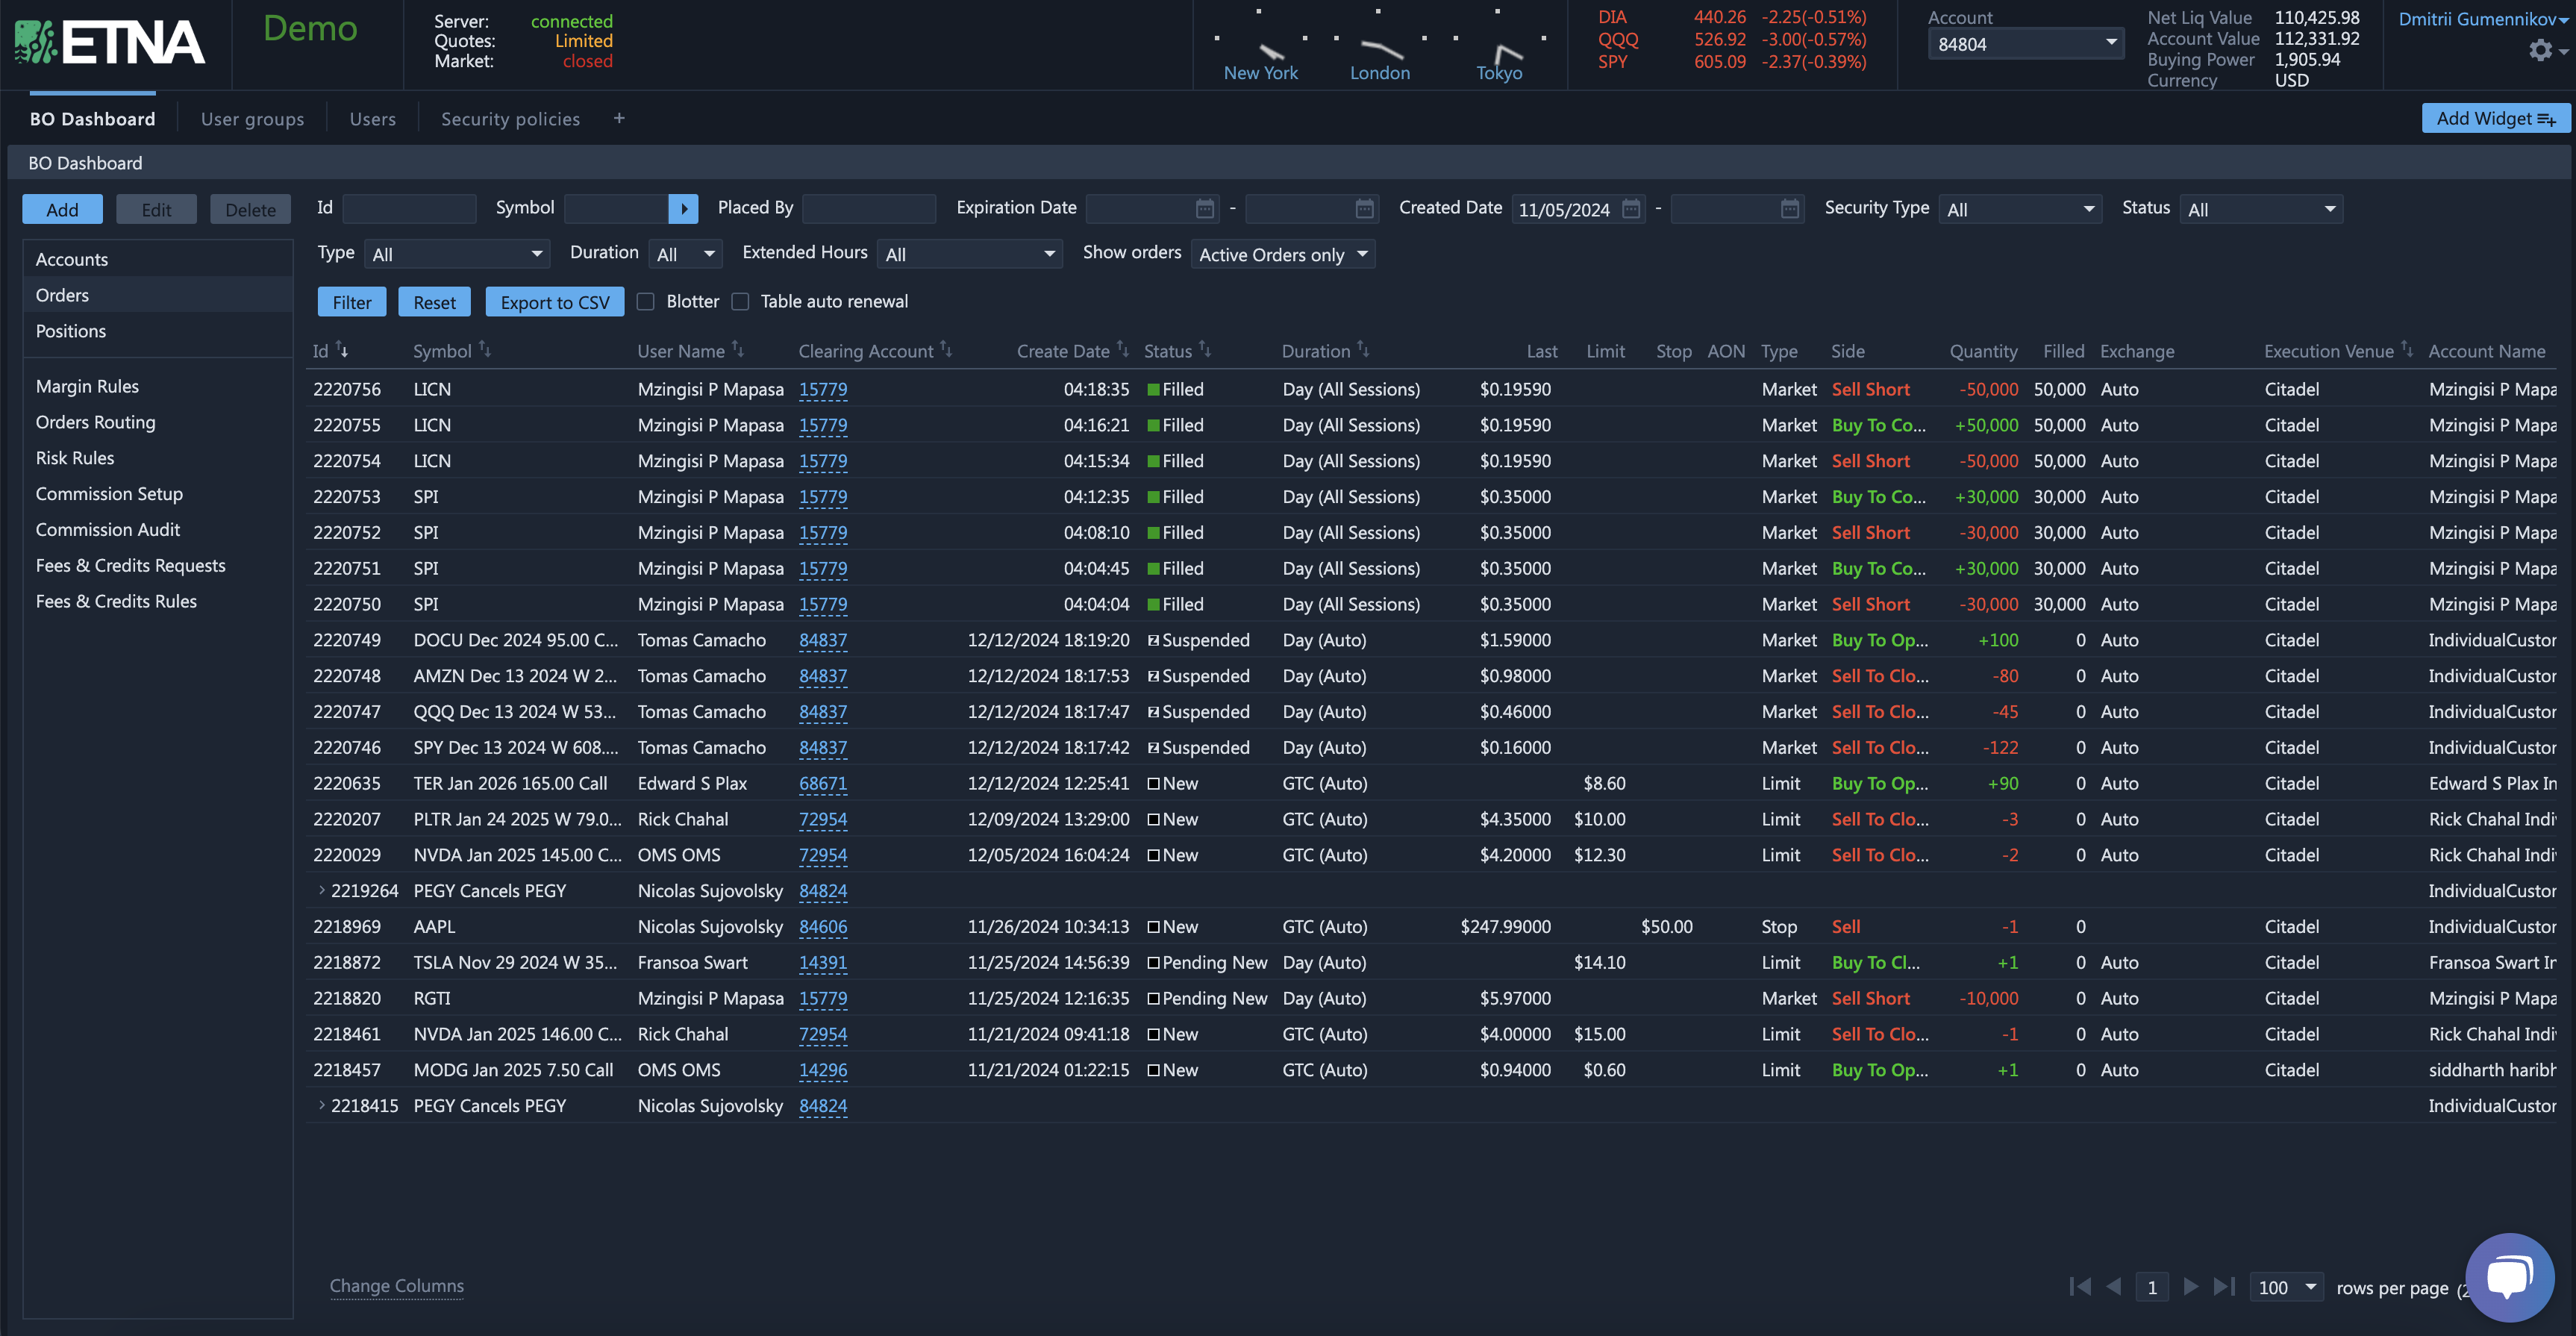Click the Expiration Date calendar icon
Image resolution: width=2576 pixels, height=1336 pixels.
tap(1204, 209)
